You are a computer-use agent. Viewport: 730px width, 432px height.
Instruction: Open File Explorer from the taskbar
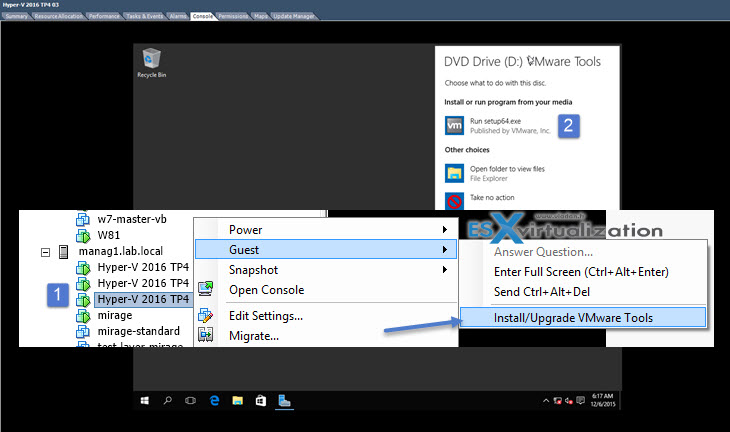(x=237, y=400)
